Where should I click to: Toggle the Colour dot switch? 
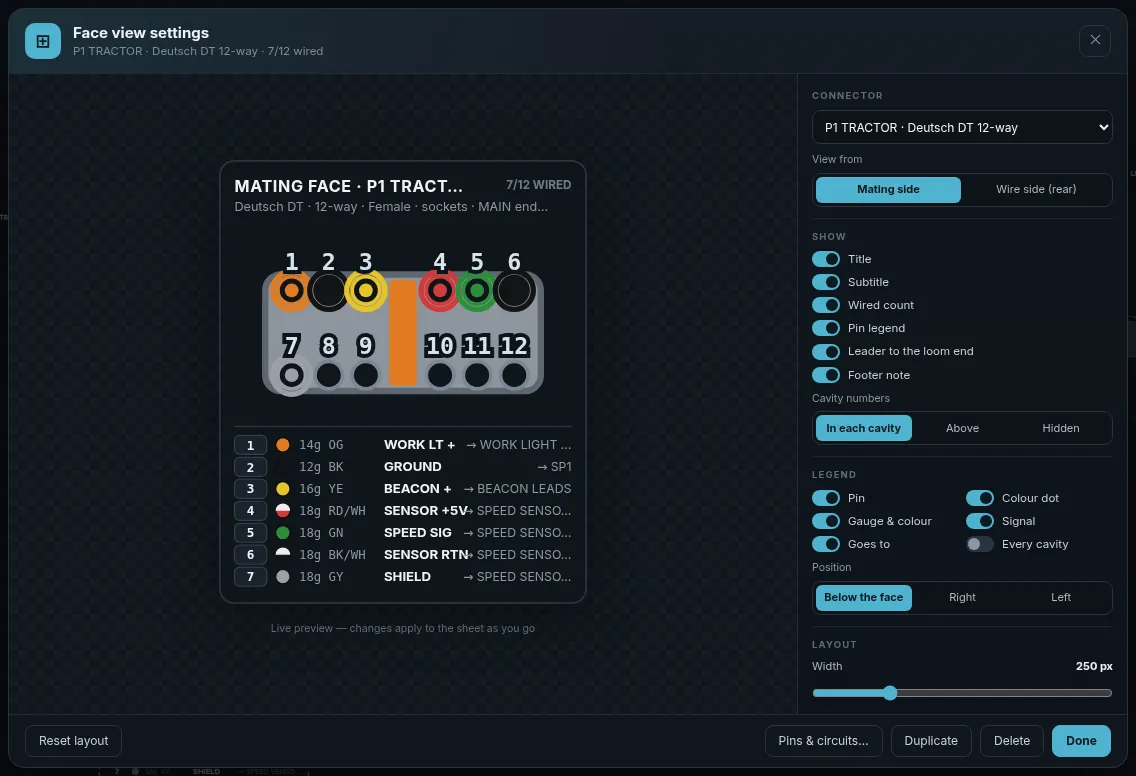point(980,498)
